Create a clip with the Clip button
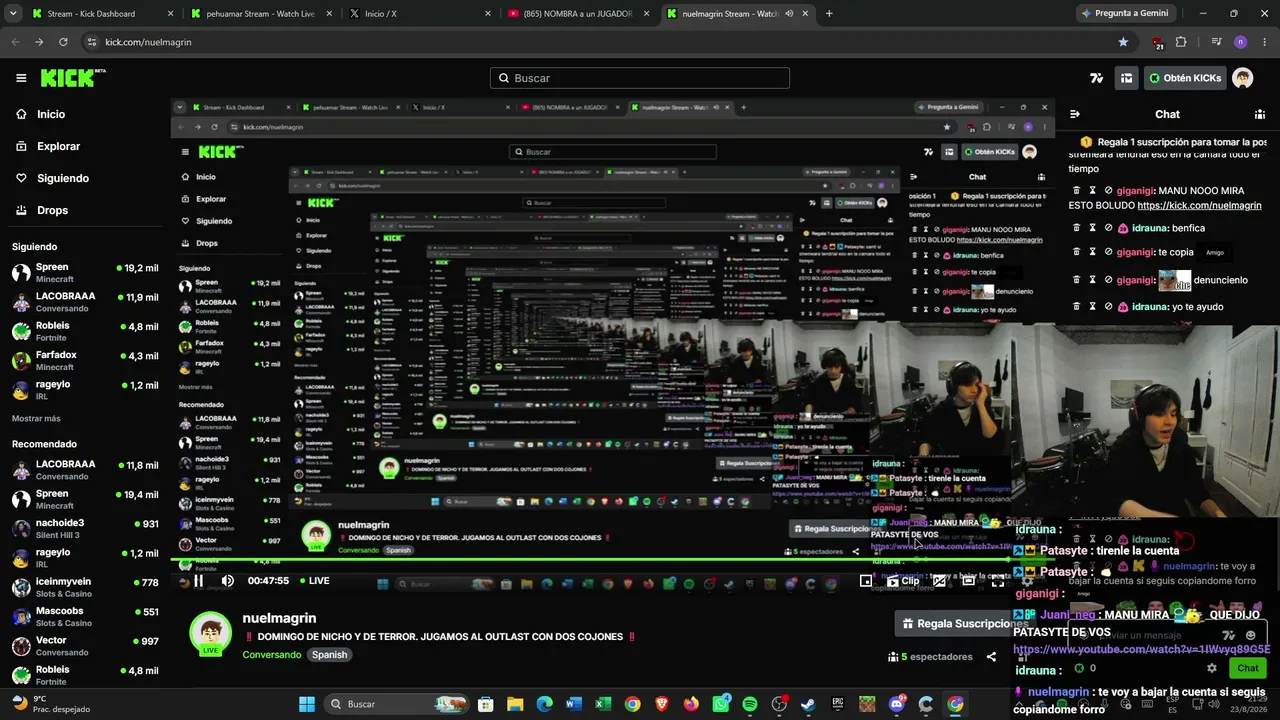This screenshot has height=720, width=1280. pos(902,581)
